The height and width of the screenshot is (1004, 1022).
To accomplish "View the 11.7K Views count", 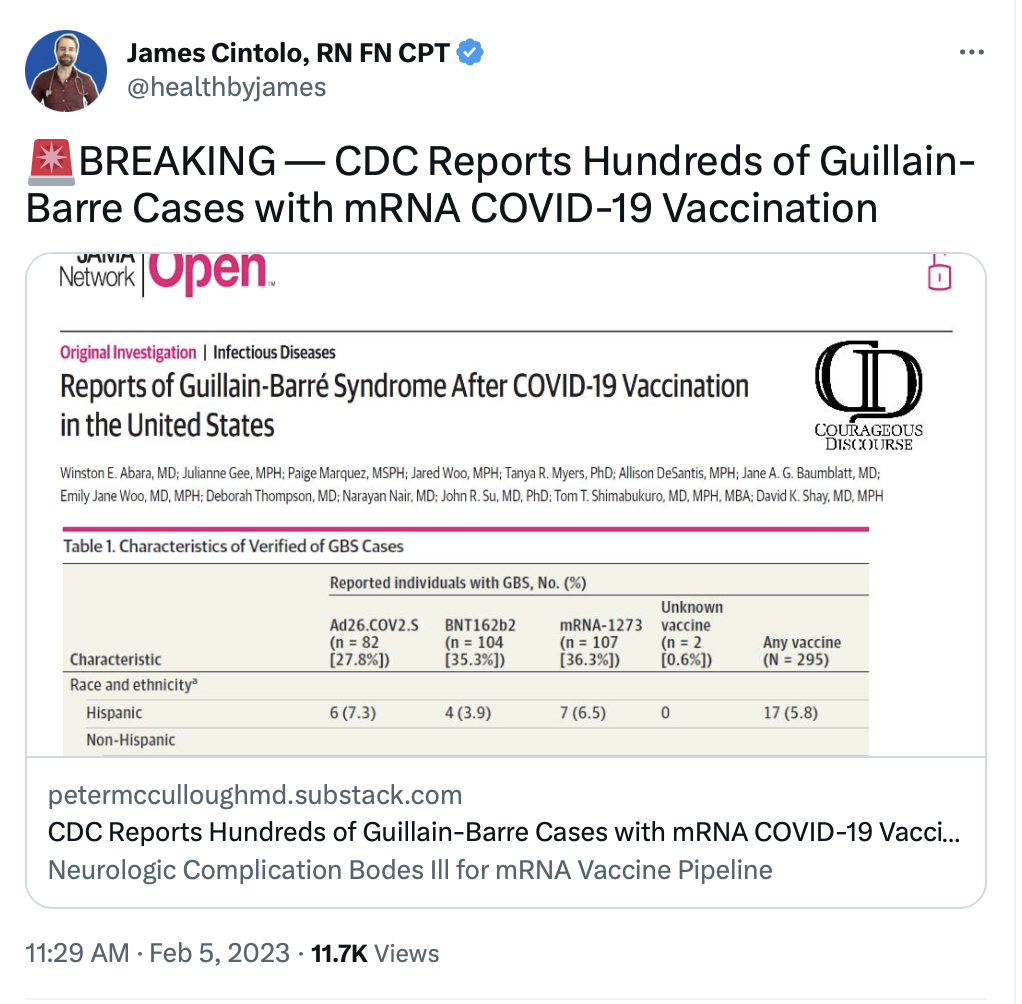I will [x=375, y=953].
